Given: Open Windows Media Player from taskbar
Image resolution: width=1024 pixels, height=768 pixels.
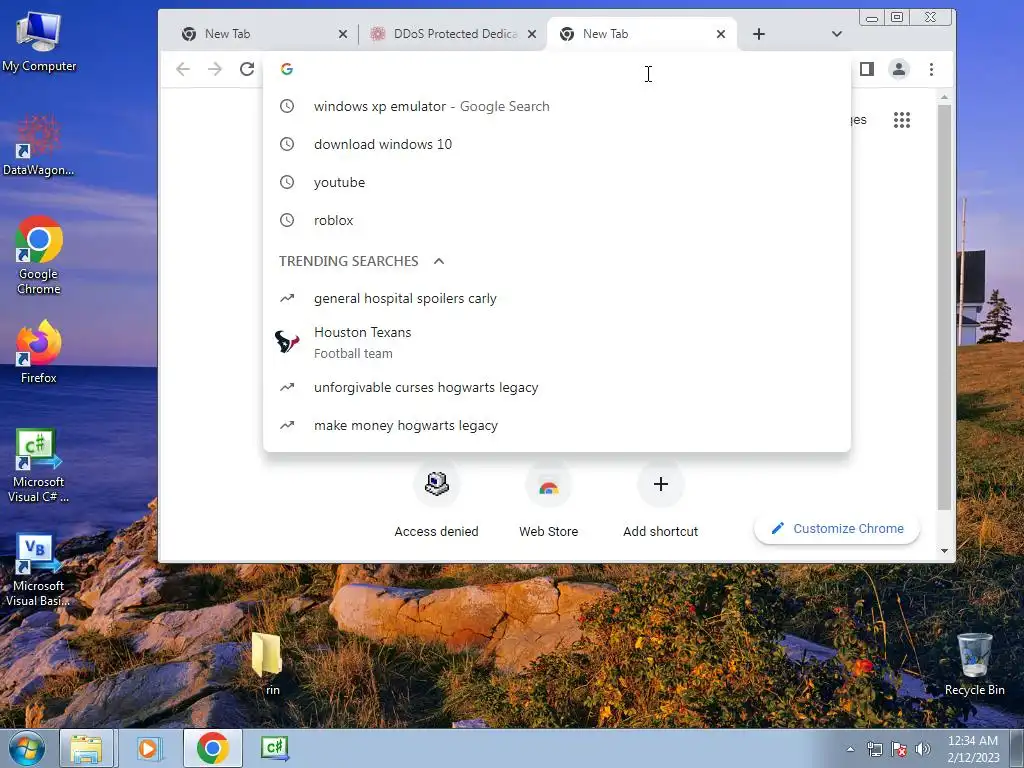Looking at the screenshot, I should [149, 748].
